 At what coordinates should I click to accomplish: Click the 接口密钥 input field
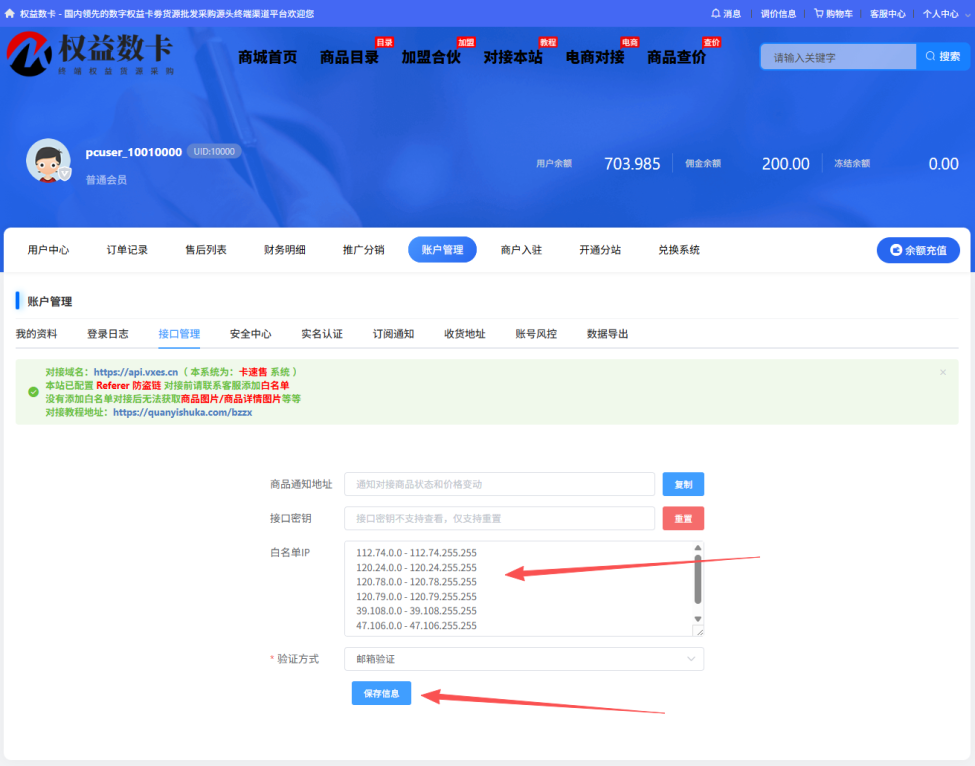click(499, 519)
